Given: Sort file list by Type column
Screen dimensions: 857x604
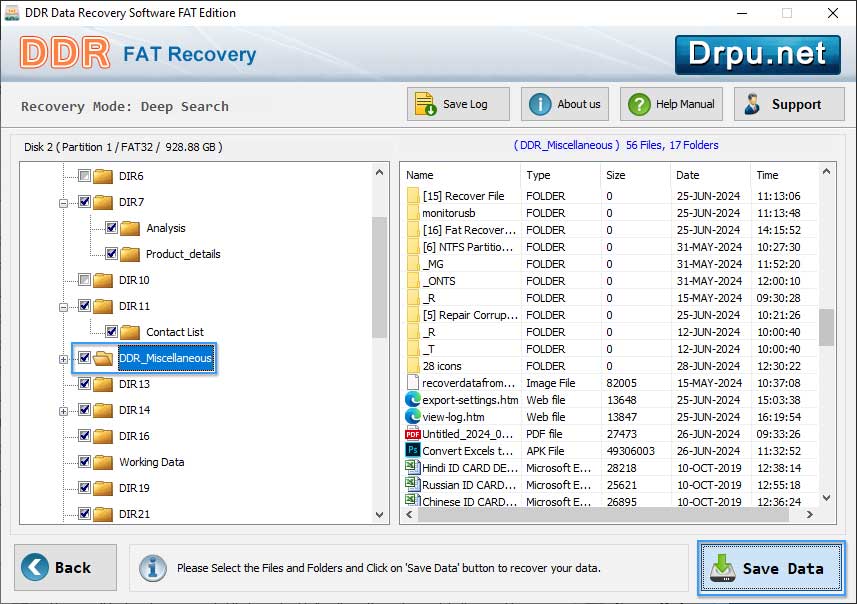Looking at the screenshot, I should click(x=560, y=175).
